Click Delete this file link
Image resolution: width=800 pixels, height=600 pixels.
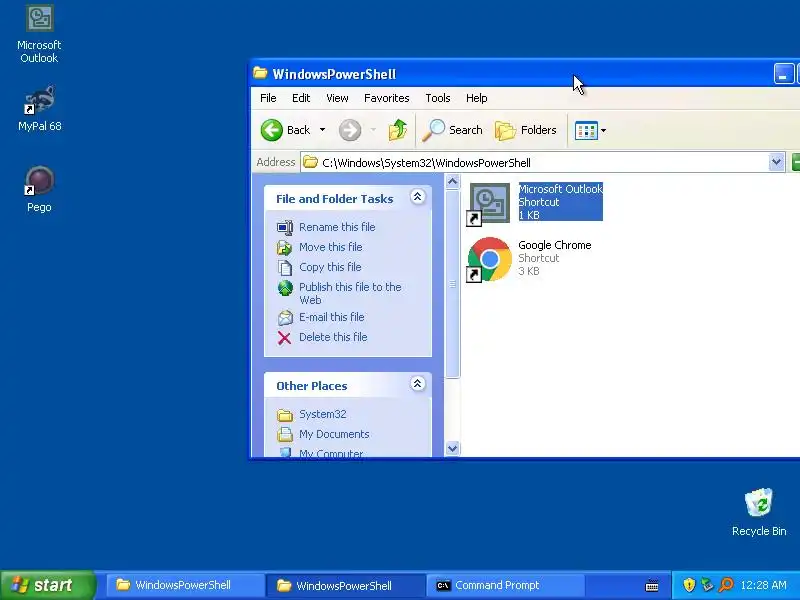(x=333, y=337)
